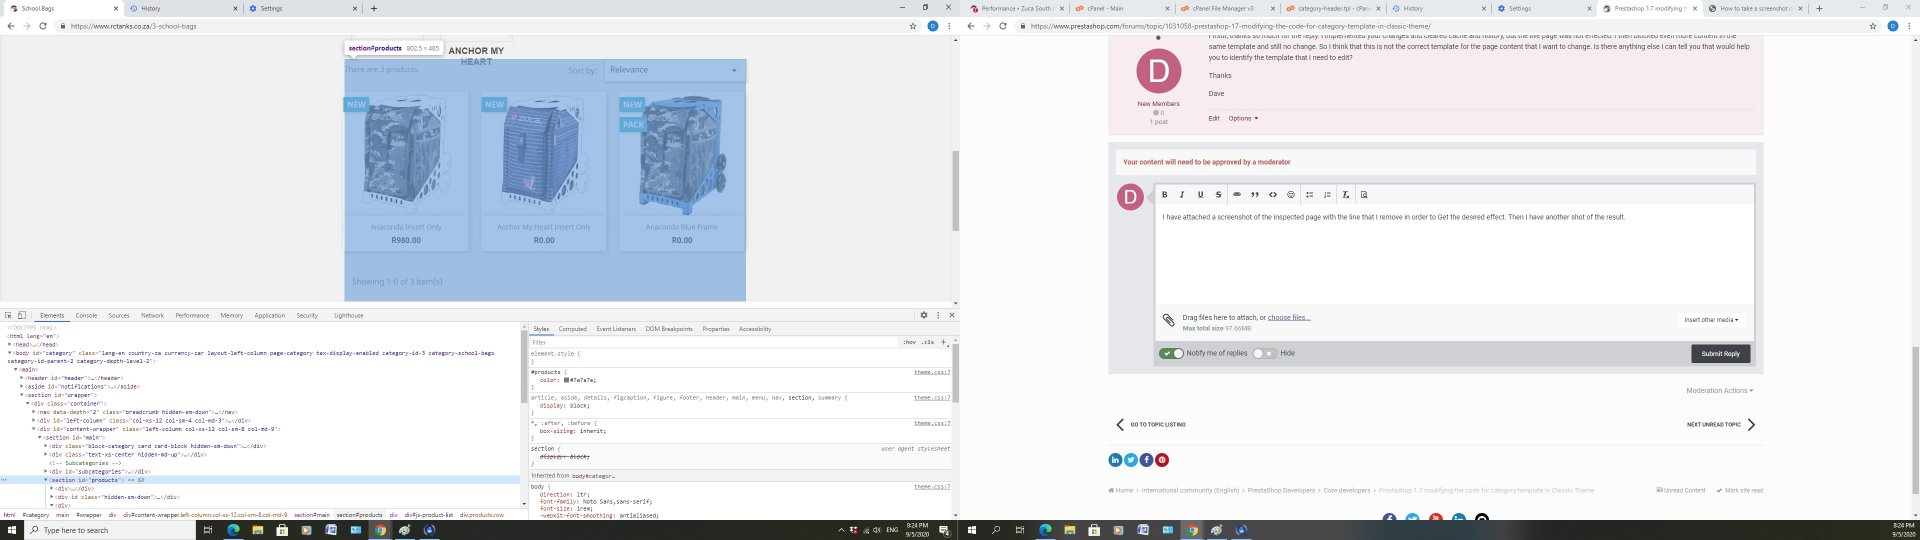1920x540 pixels.
Task: Insert a link in the reply editor
Action: (x=1237, y=195)
